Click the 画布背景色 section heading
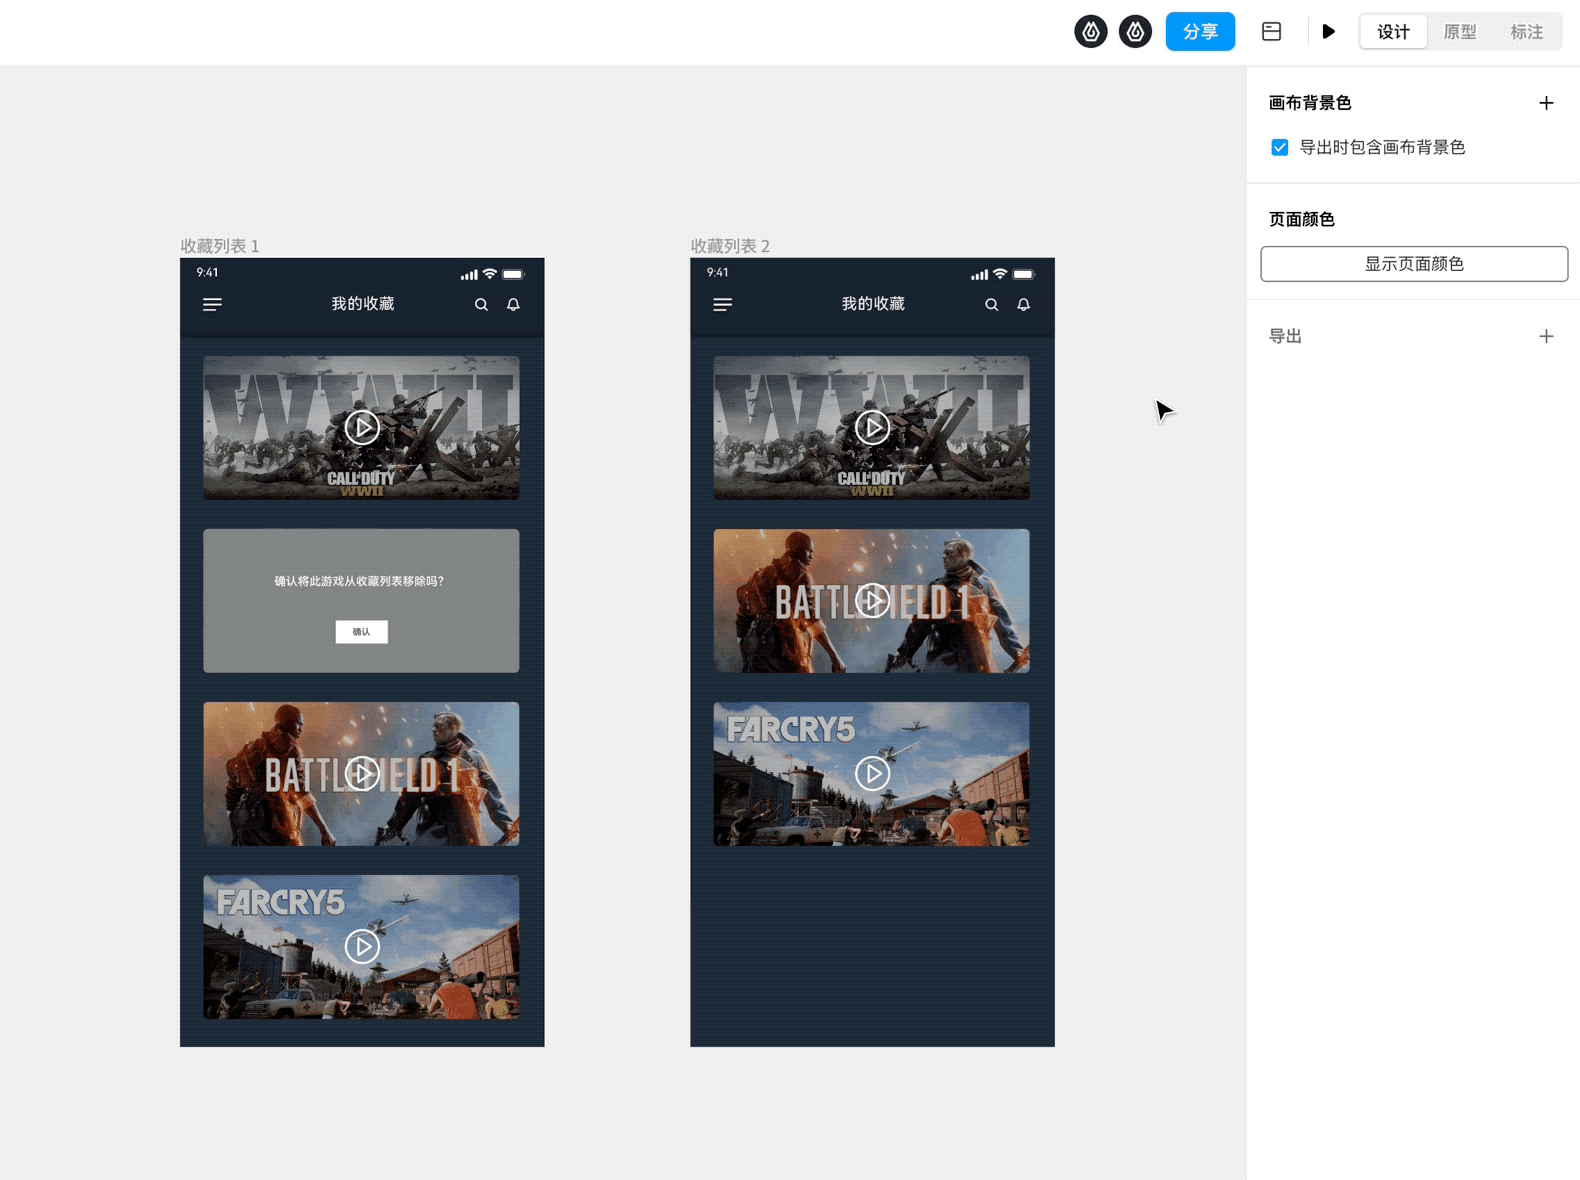1580x1180 pixels. coord(1310,103)
